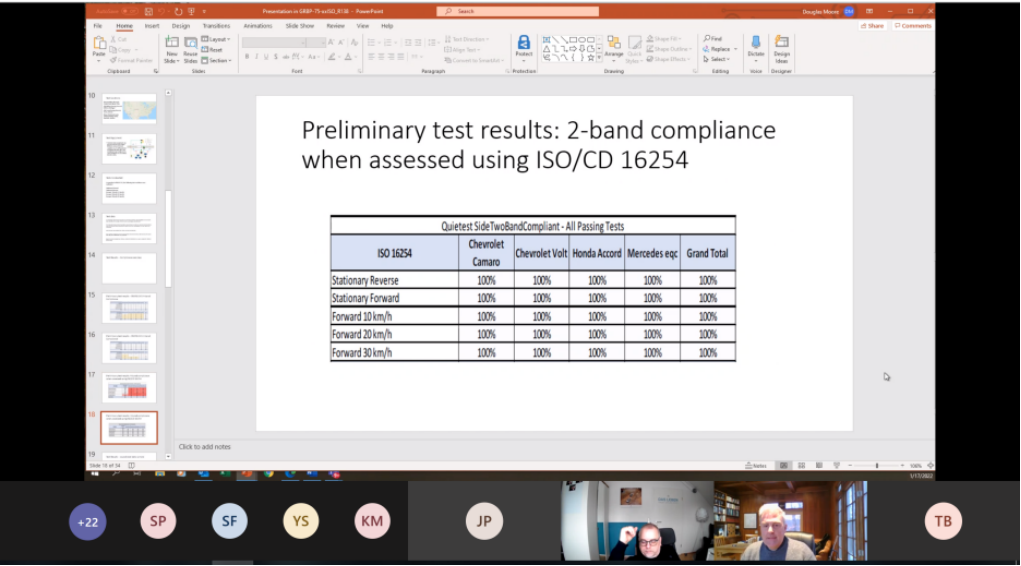Adjust the zoom slider in status bar
Image resolution: width=1021 pixels, height=566 pixels.
pos(877,466)
